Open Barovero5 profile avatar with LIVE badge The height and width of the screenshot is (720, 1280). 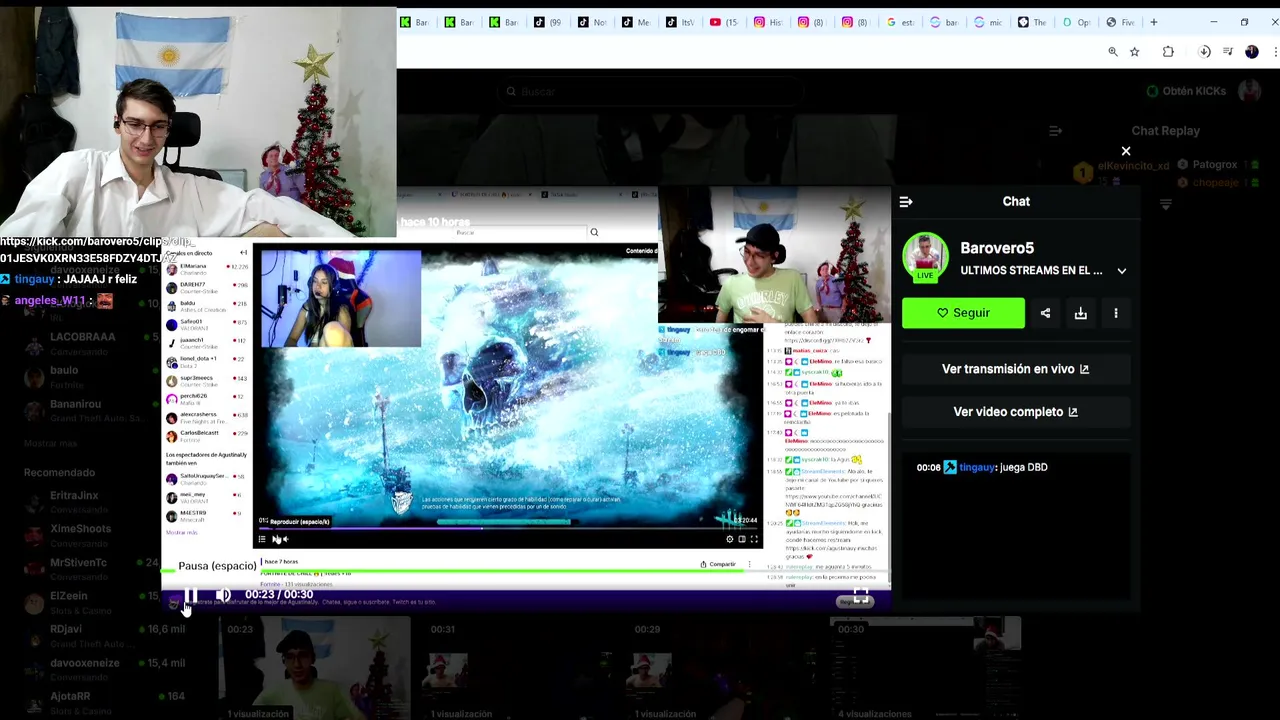(925, 257)
